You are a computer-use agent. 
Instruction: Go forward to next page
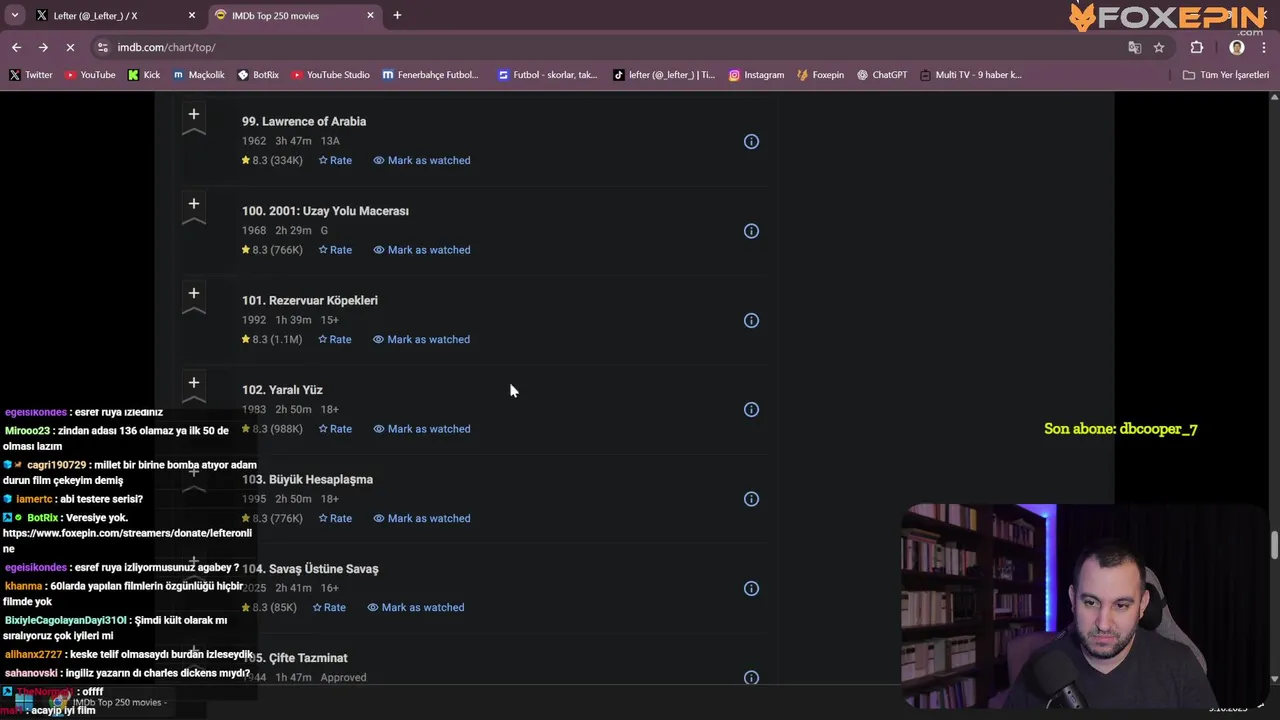click(43, 47)
